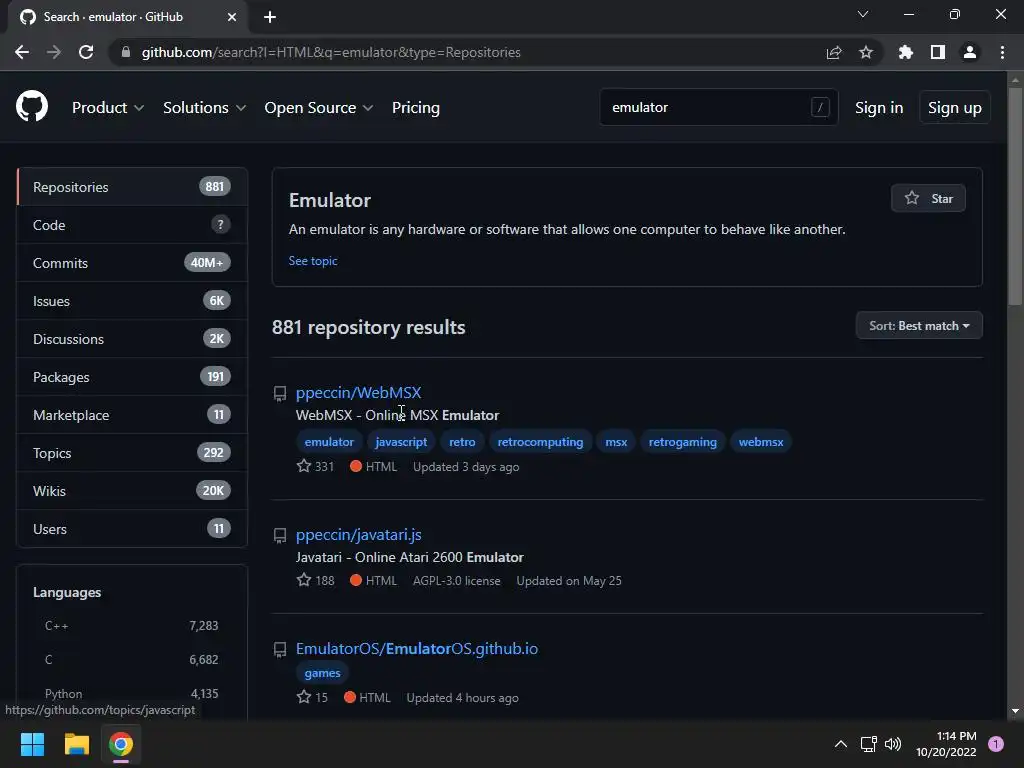Click the games topic tag

tap(323, 673)
